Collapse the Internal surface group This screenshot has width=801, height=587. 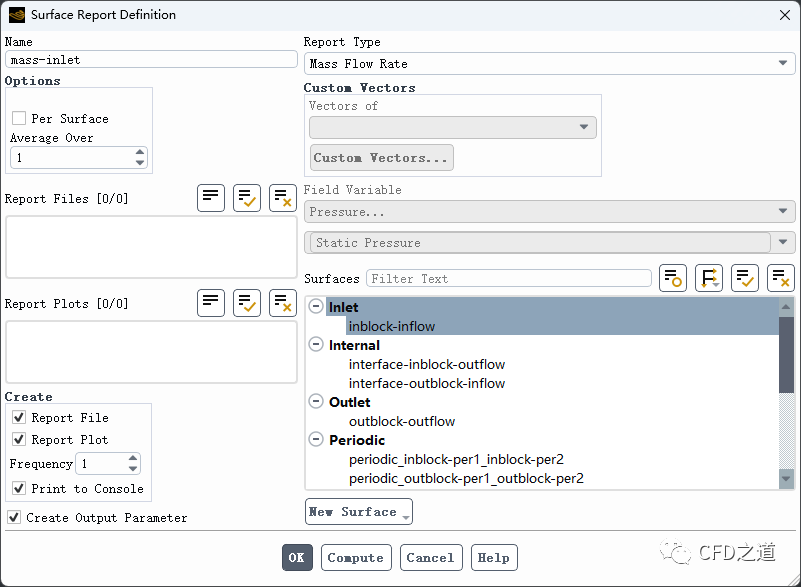(x=316, y=345)
